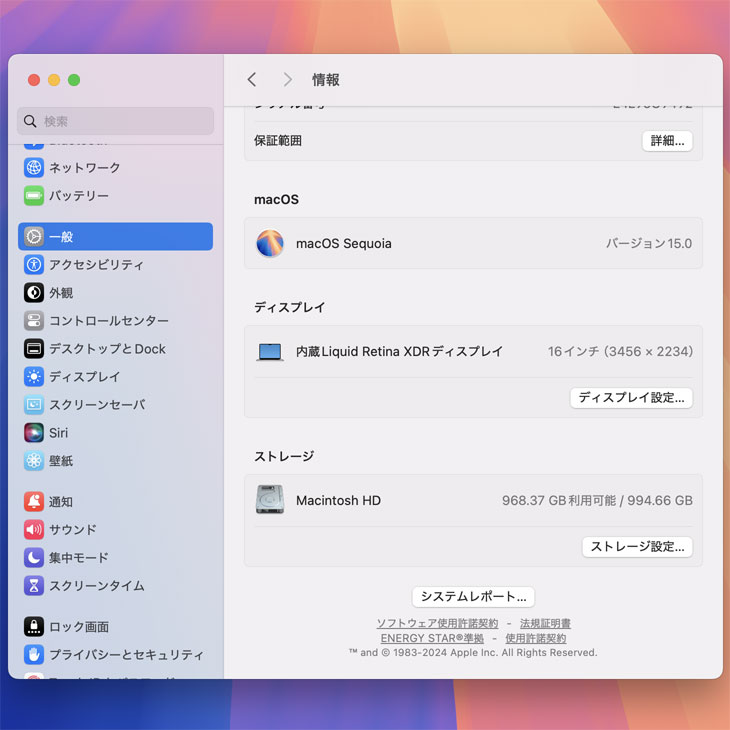The width and height of the screenshot is (730, 730).
Task: Click the Warranty Details (詳細...) button
Action: pos(667,141)
